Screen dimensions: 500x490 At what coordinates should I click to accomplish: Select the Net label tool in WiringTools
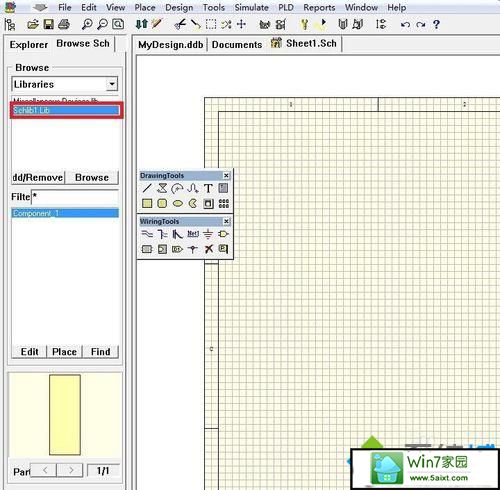[x=193, y=234]
